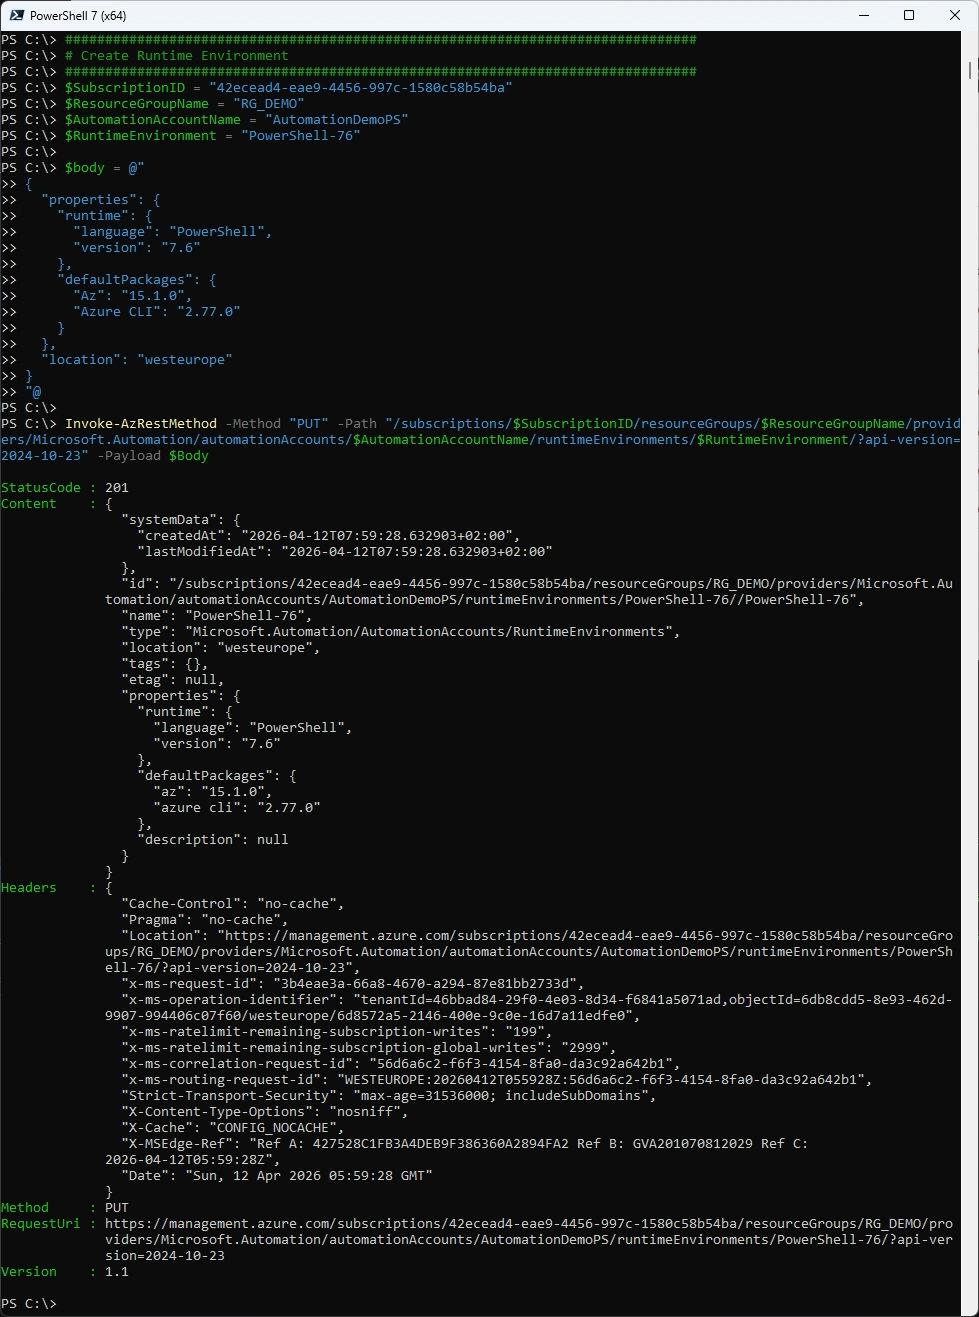
Task: Maximize the PowerShell 7 window
Action: 909,15
